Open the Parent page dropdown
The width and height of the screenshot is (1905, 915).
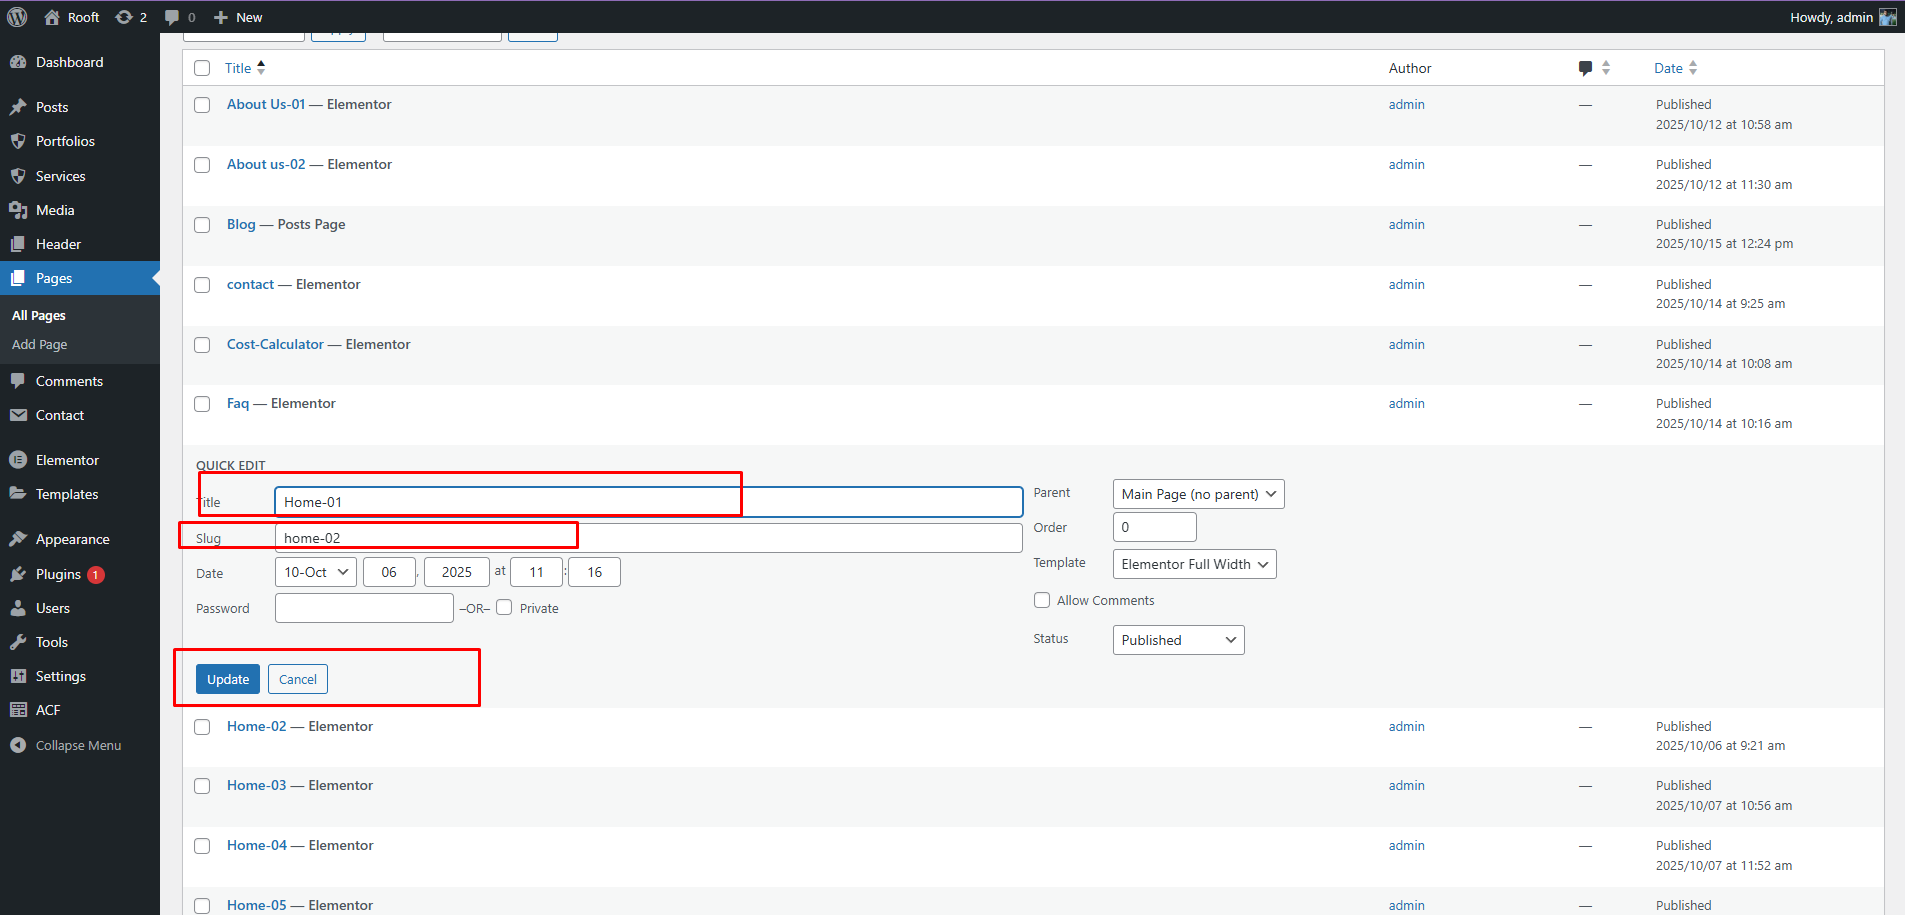click(x=1198, y=494)
